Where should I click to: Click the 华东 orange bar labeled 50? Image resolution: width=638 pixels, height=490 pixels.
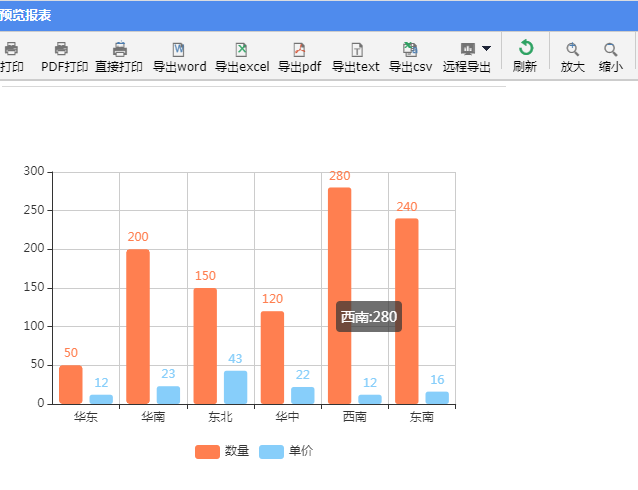(71, 384)
